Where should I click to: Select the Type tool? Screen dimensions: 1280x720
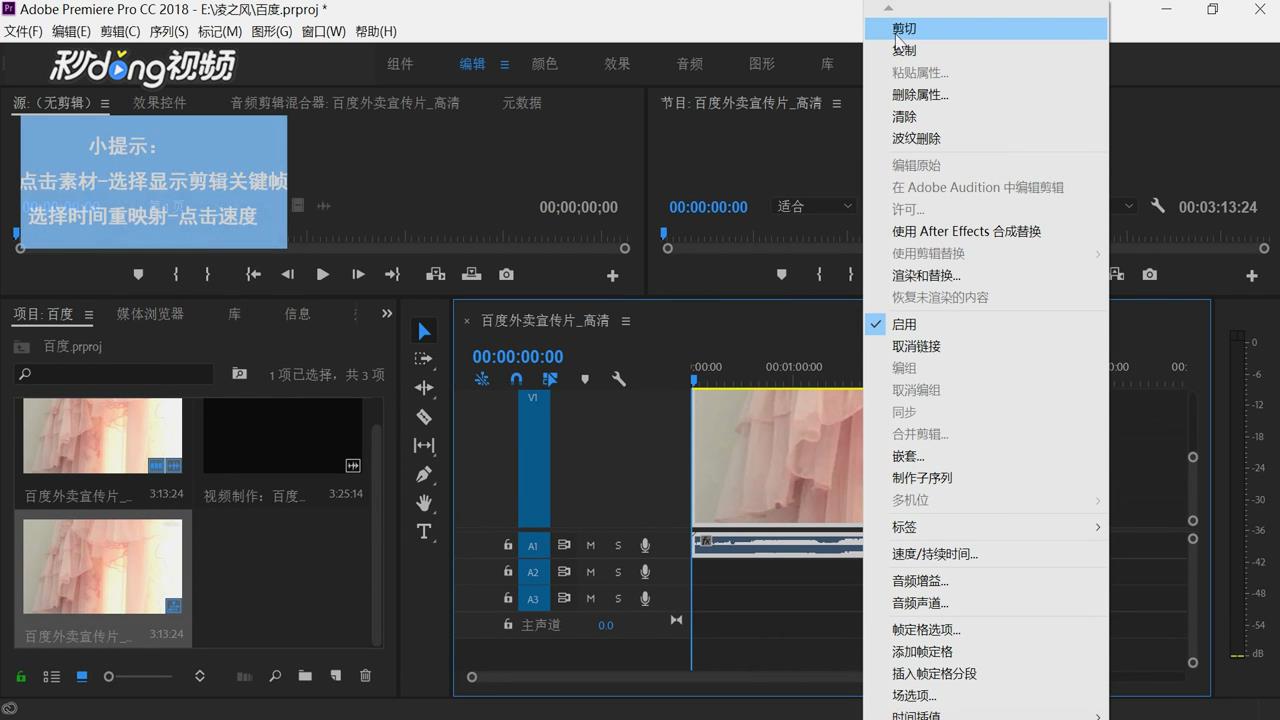pos(424,531)
